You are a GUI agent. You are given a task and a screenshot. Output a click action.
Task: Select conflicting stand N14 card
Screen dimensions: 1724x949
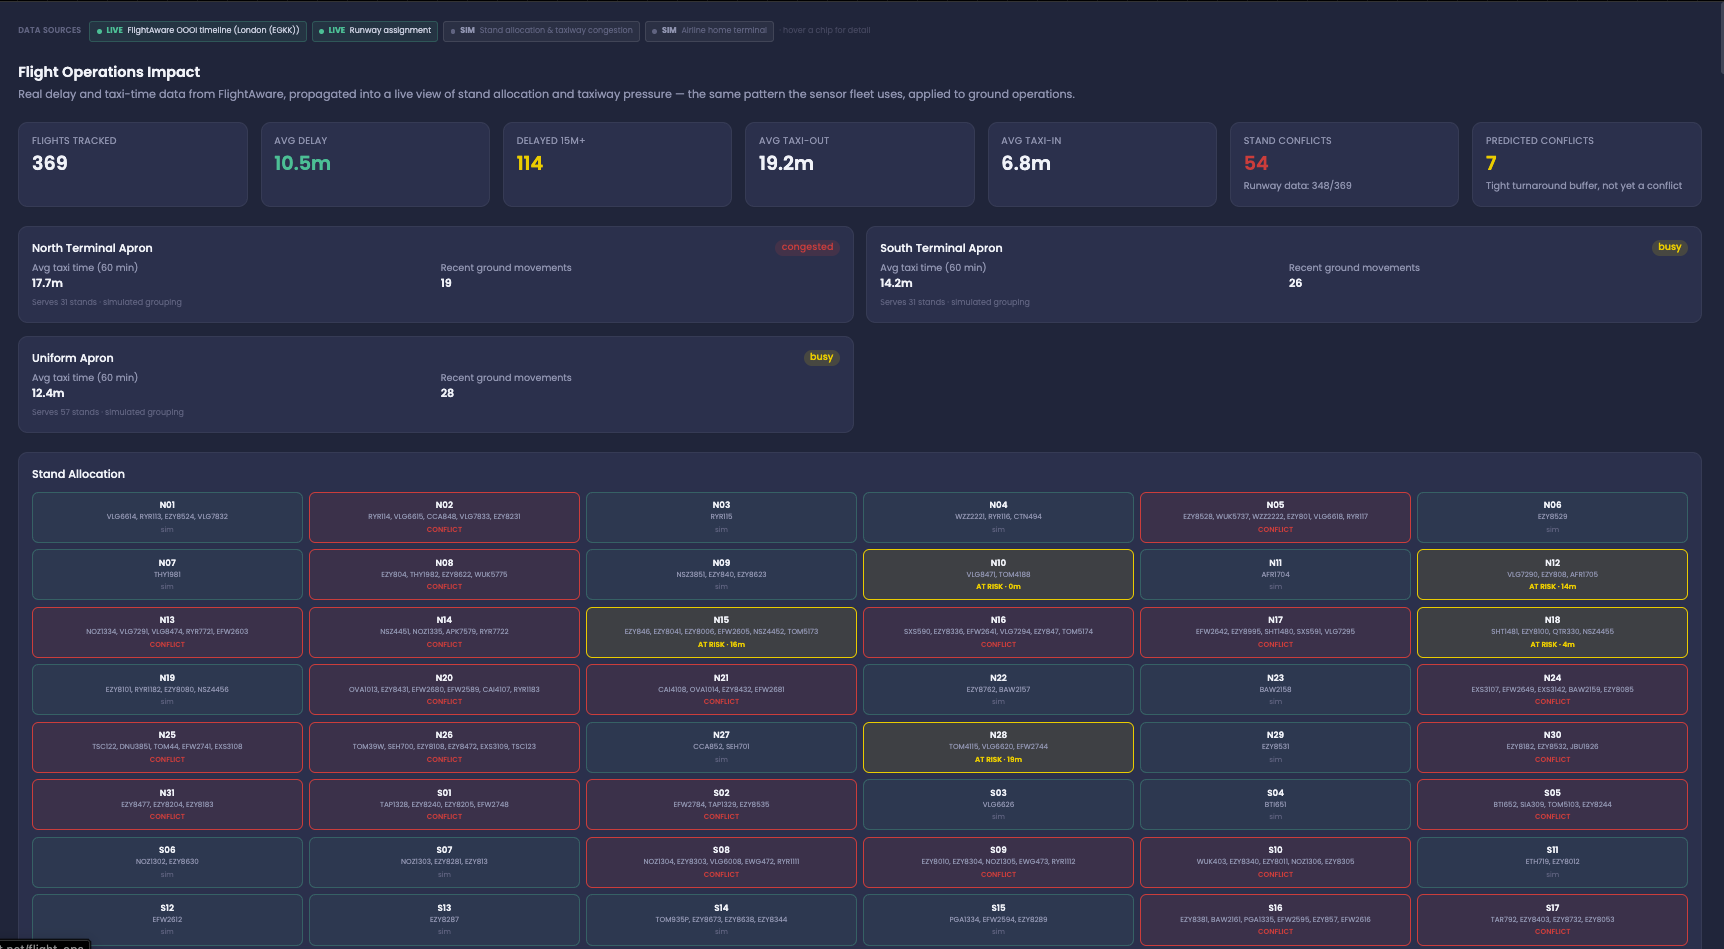[444, 632]
